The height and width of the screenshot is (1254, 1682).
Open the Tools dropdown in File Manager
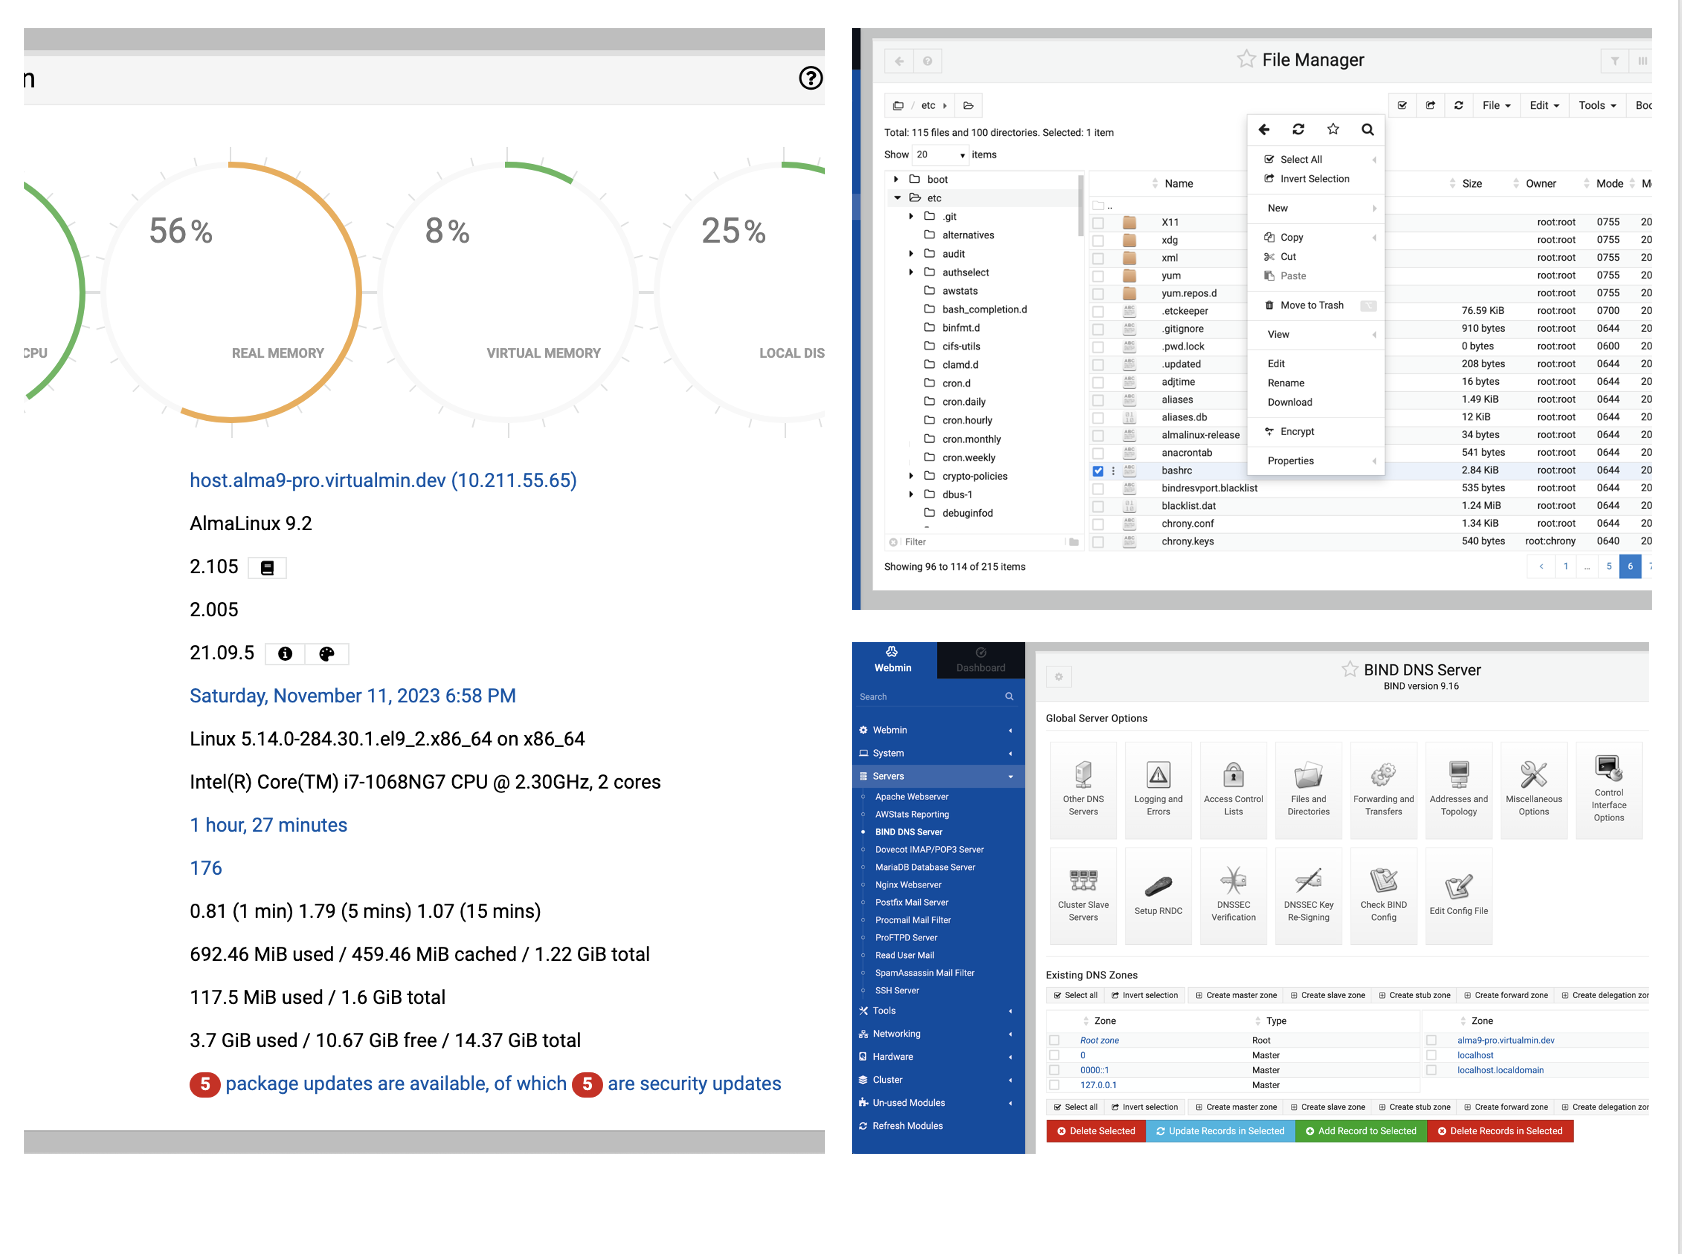tap(1596, 105)
